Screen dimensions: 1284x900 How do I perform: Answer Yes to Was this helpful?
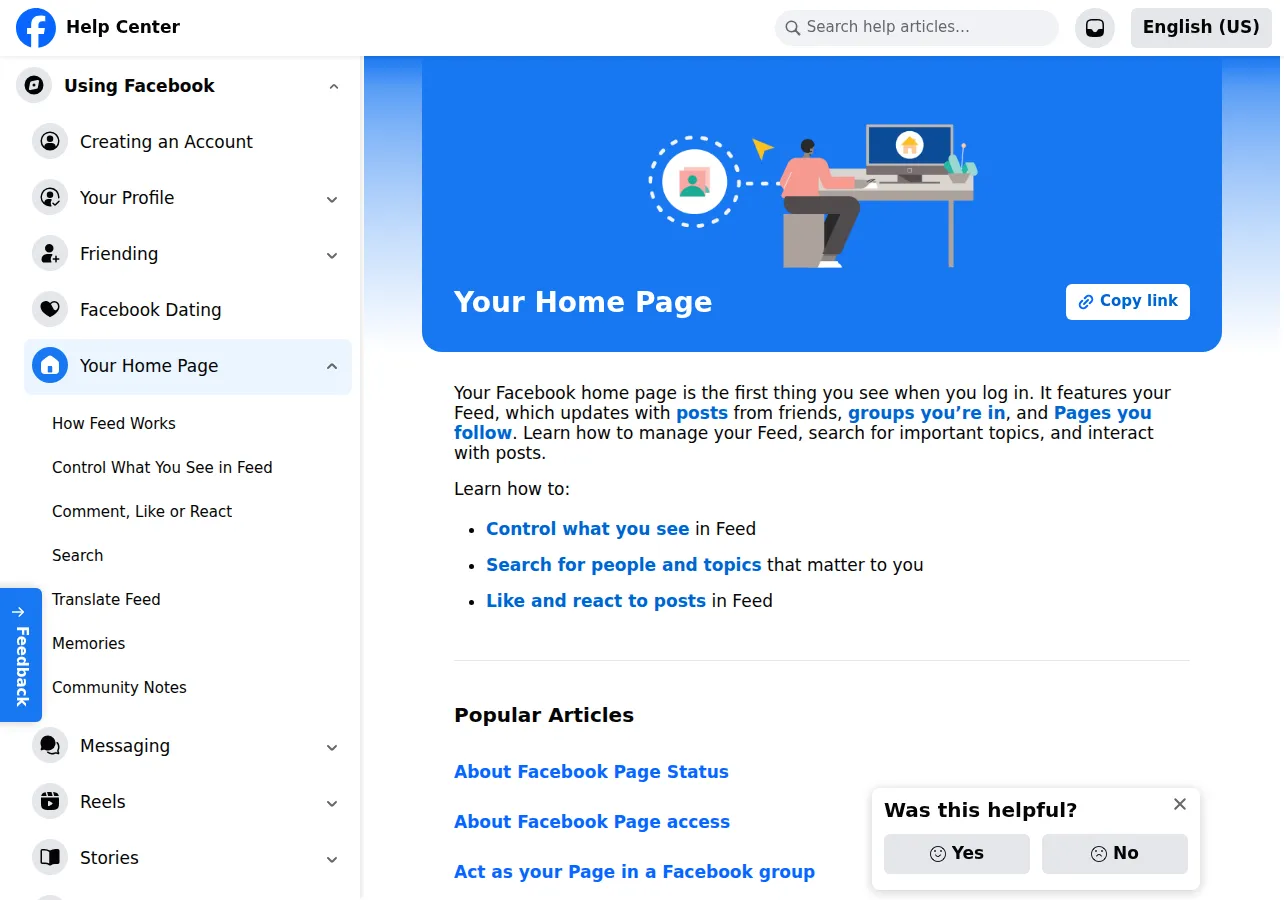coord(957,854)
